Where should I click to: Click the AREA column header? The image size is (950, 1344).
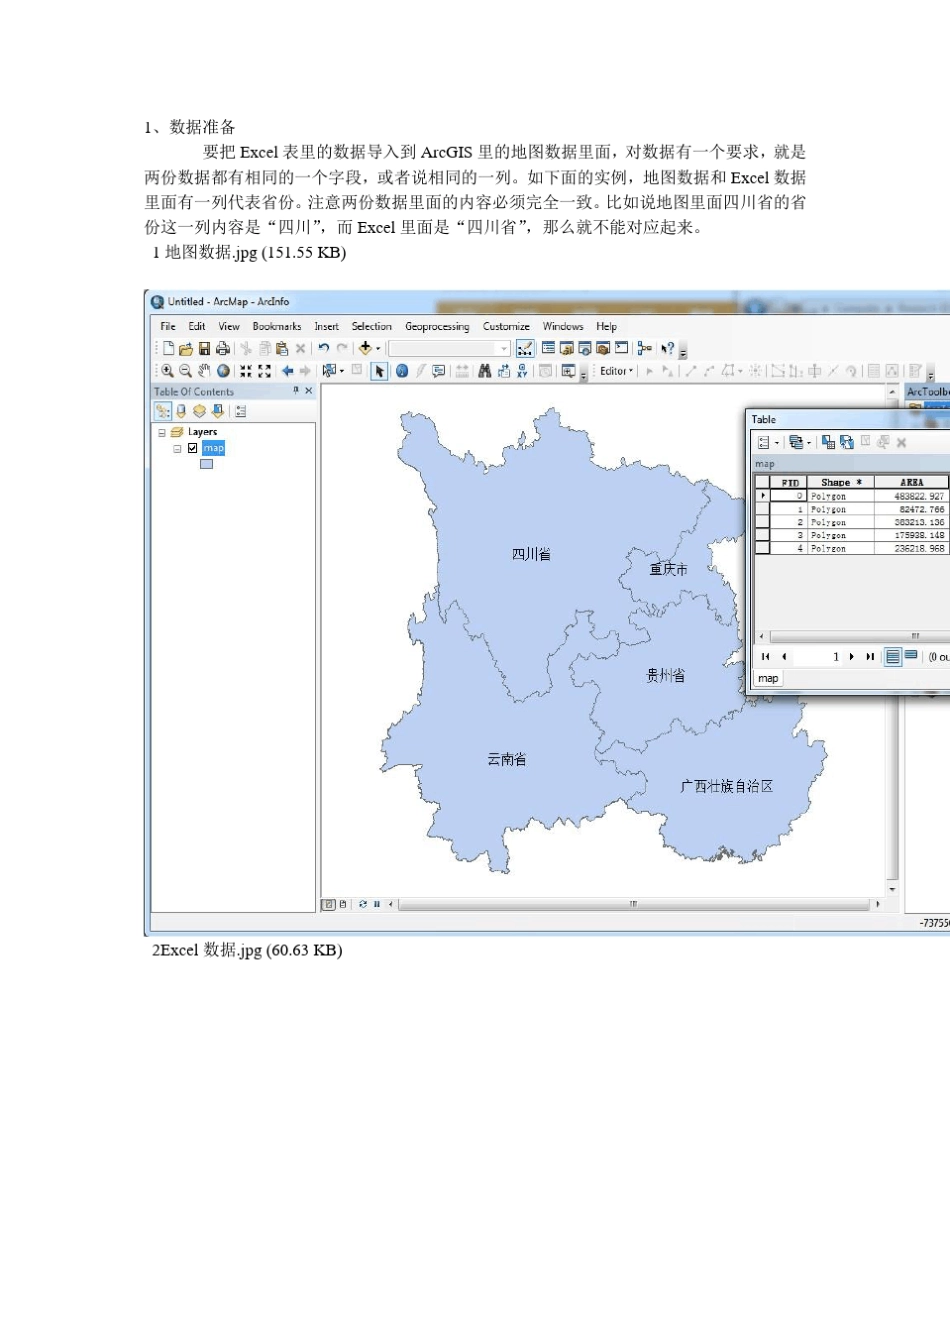[911, 482]
